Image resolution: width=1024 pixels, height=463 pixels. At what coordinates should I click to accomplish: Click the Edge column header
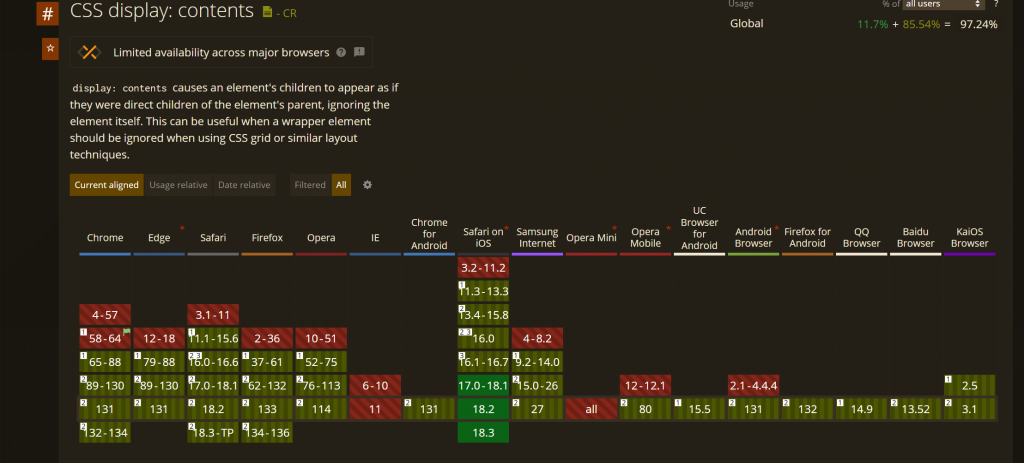click(x=159, y=238)
